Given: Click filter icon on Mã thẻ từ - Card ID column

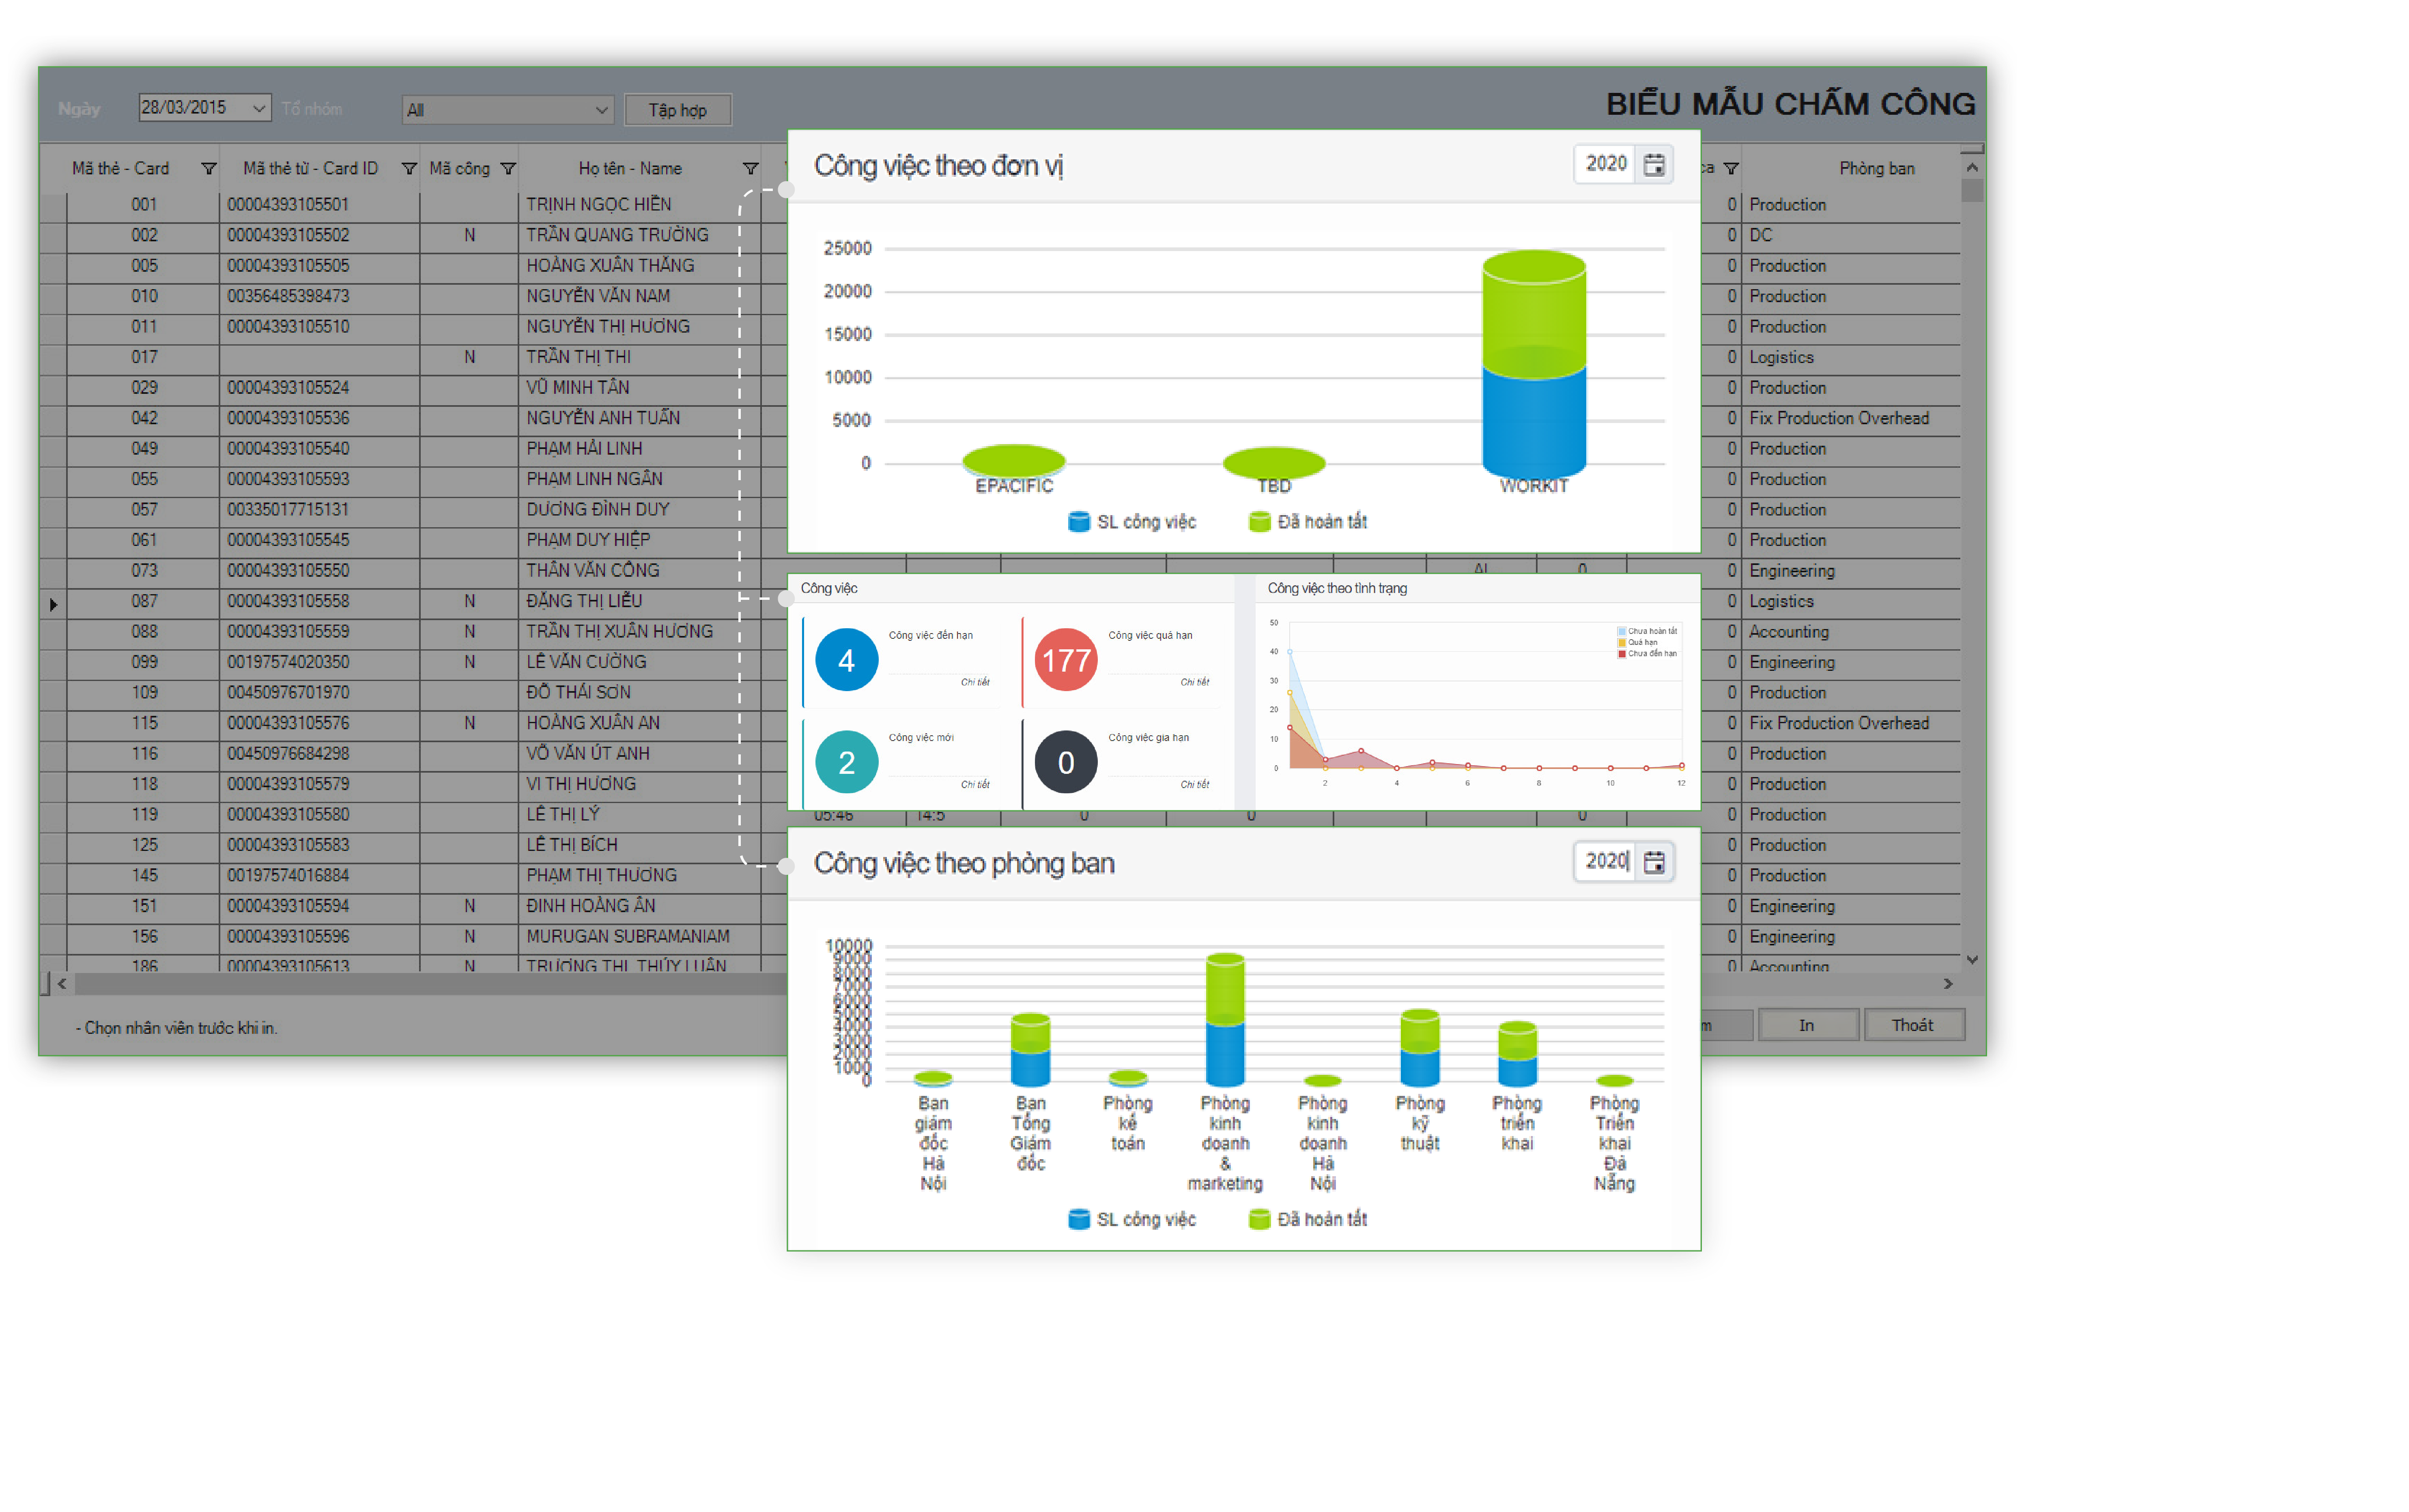Looking at the screenshot, I should 408,169.
